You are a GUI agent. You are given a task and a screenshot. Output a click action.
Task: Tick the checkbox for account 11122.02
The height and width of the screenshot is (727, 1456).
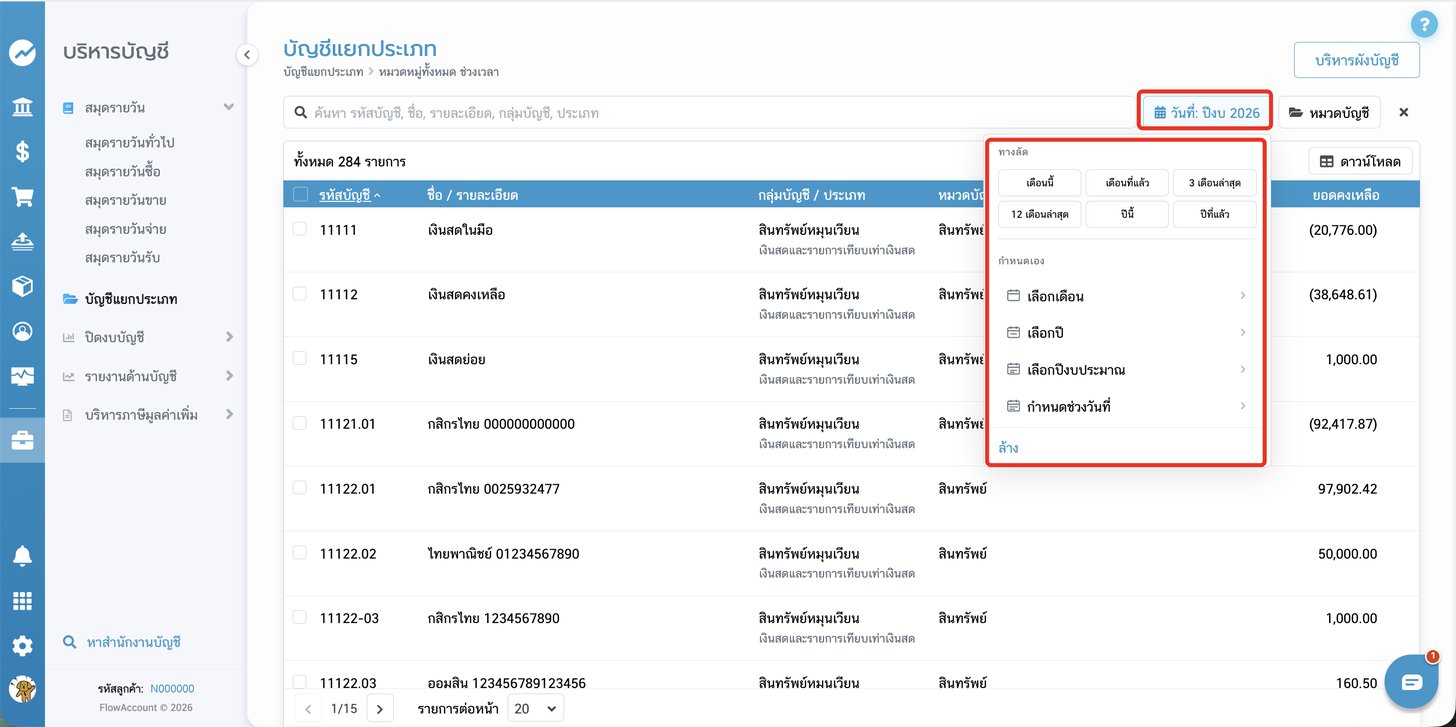point(300,553)
